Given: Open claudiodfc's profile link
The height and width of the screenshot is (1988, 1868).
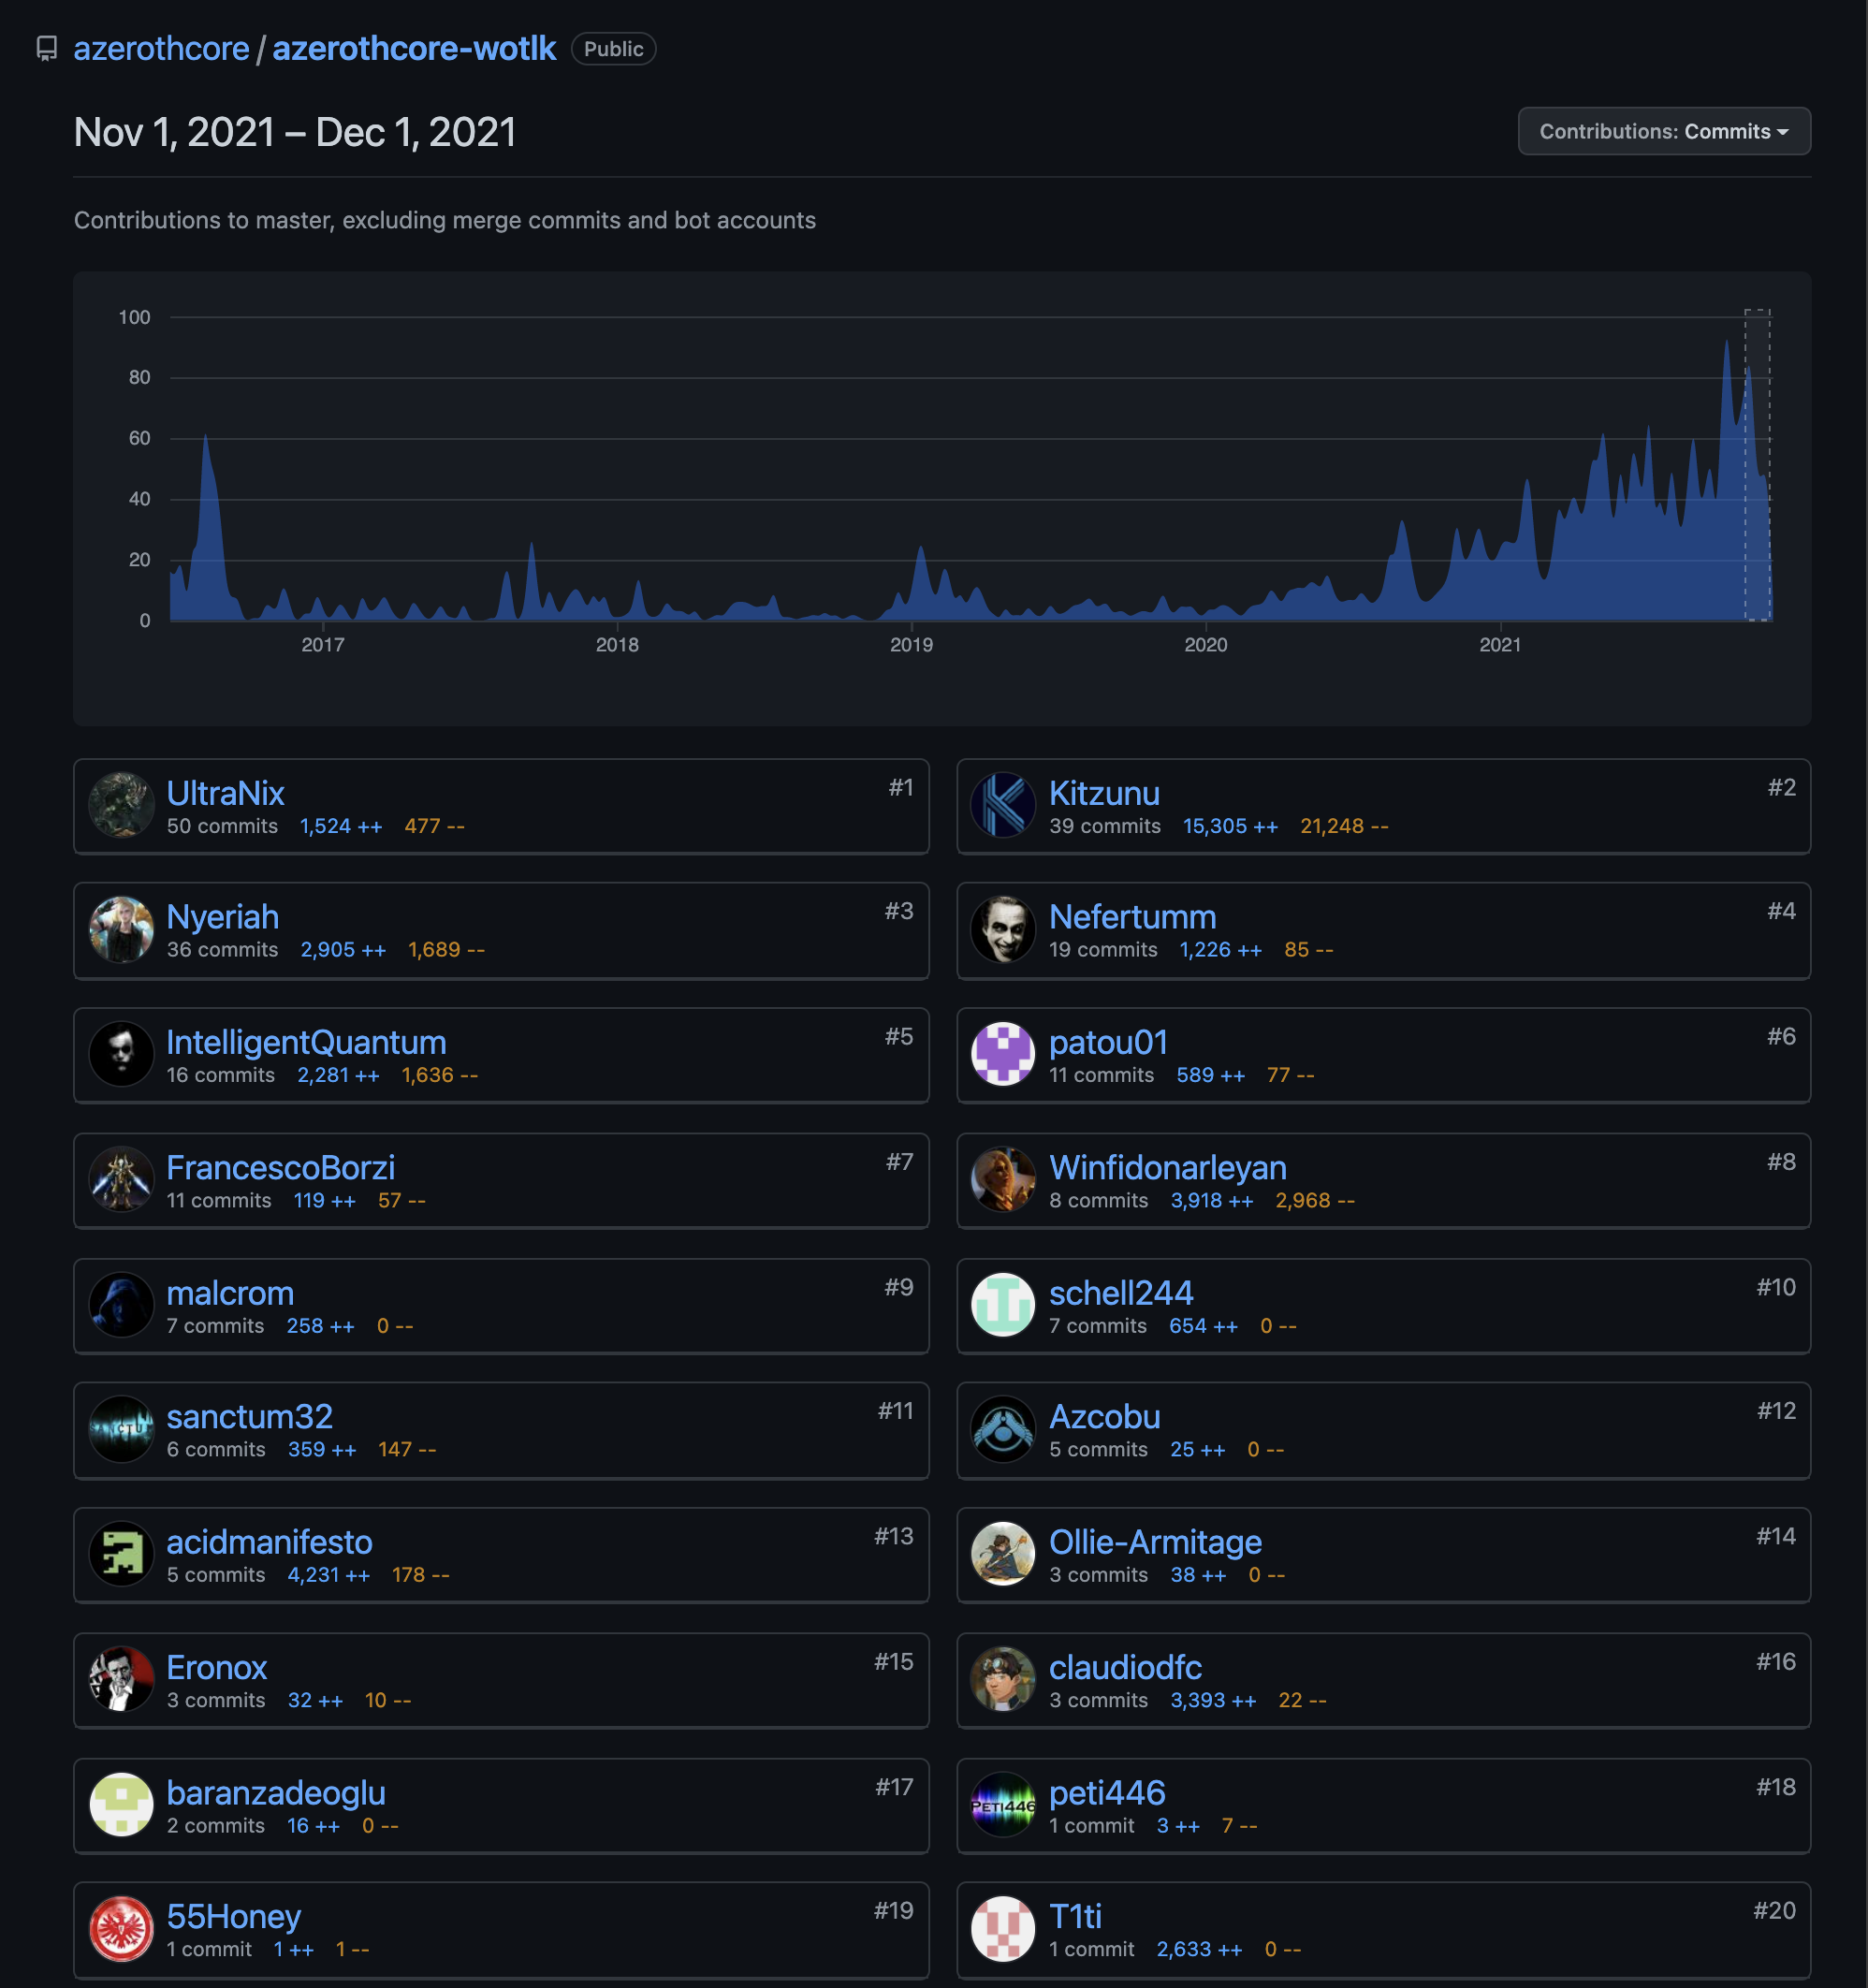Looking at the screenshot, I should coord(1125,1667).
